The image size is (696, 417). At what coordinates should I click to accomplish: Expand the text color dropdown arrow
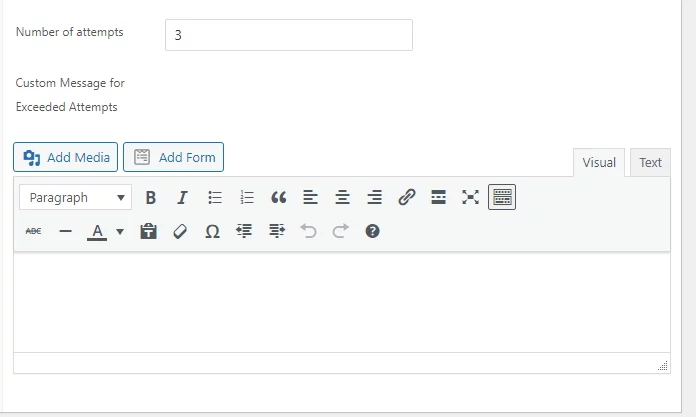[x=120, y=231]
